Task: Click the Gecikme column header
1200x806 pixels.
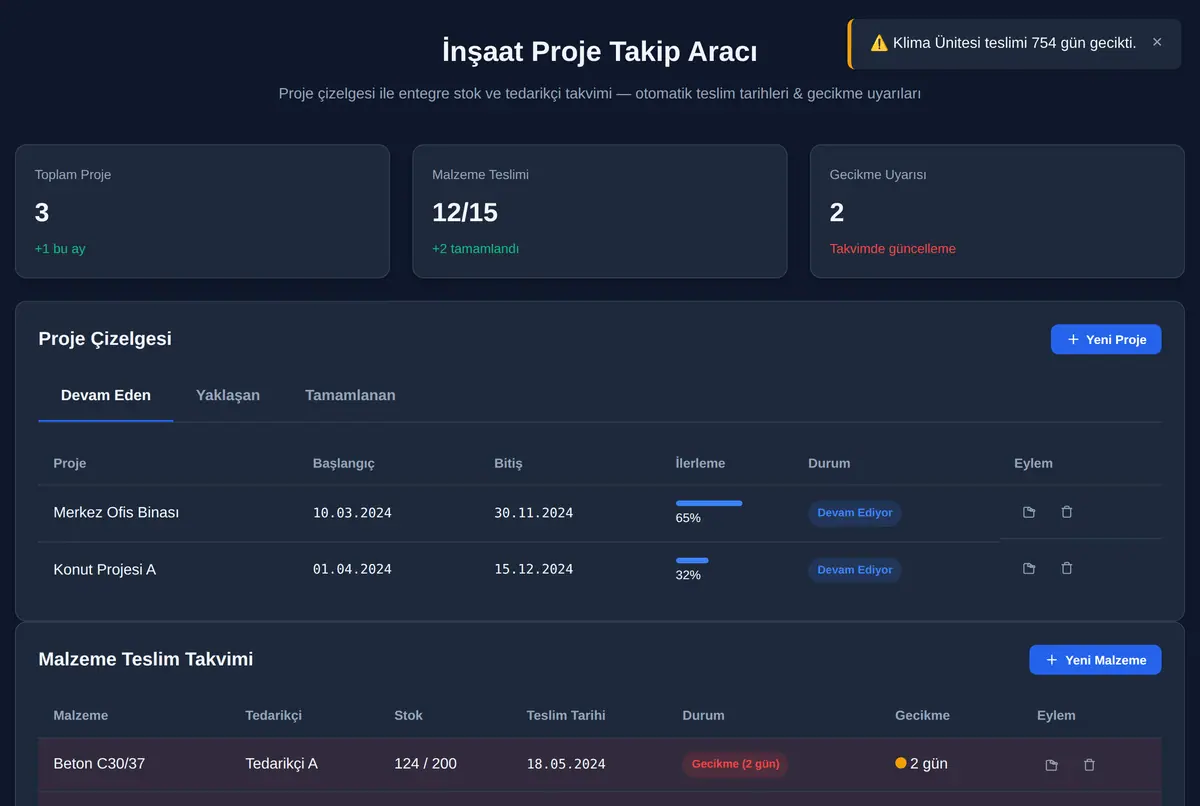Action: pos(922,715)
